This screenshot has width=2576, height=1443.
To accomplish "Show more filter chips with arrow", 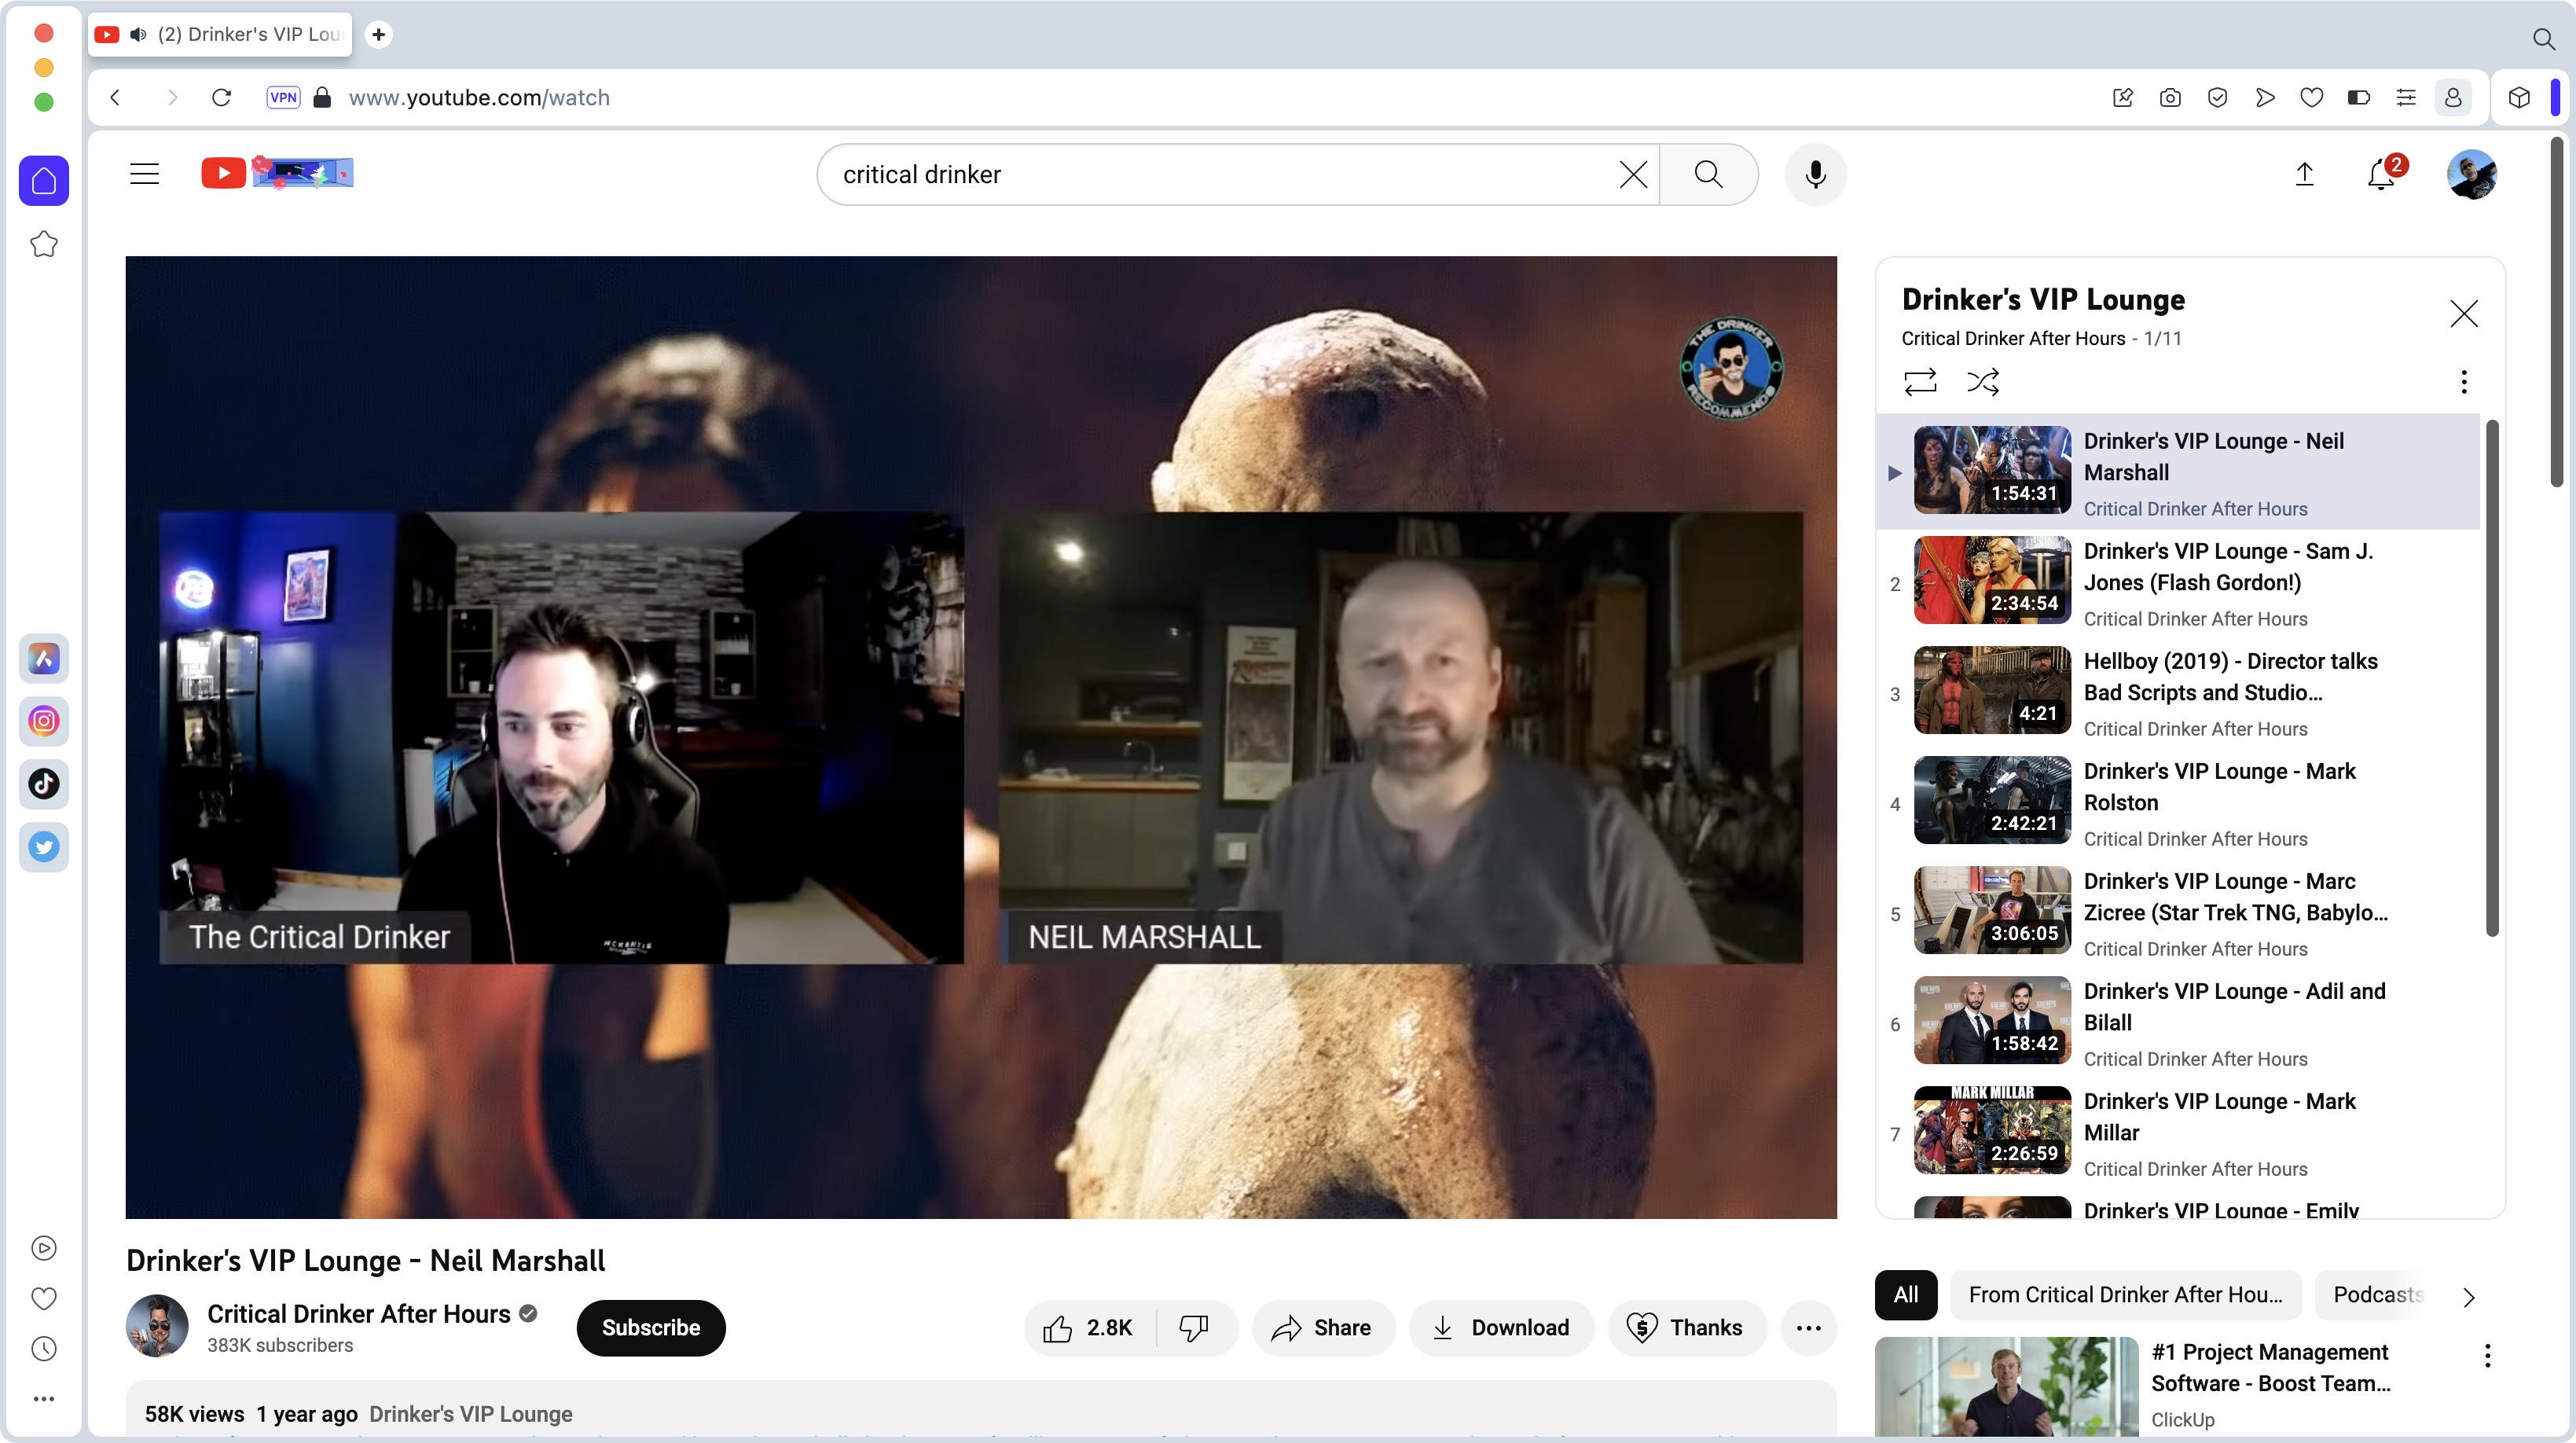I will pyautogui.click(x=2468, y=1297).
